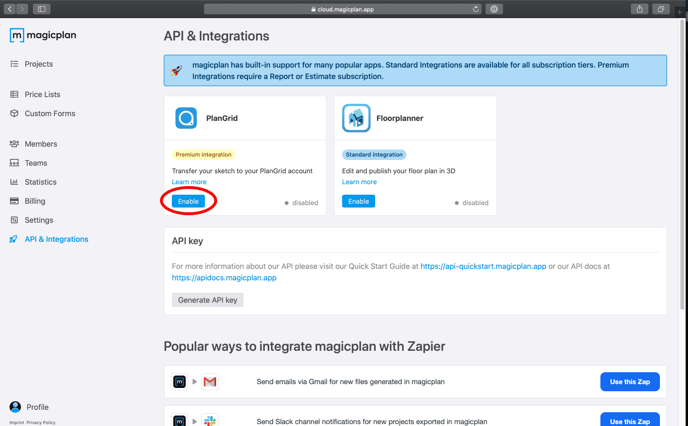Screen dimensions: 688x426
Task: Go to Custom Forms
Action: coord(50,113)
